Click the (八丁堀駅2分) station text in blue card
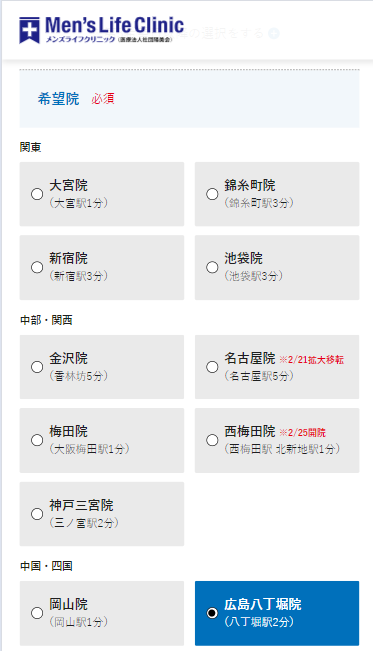 point(259,622)
